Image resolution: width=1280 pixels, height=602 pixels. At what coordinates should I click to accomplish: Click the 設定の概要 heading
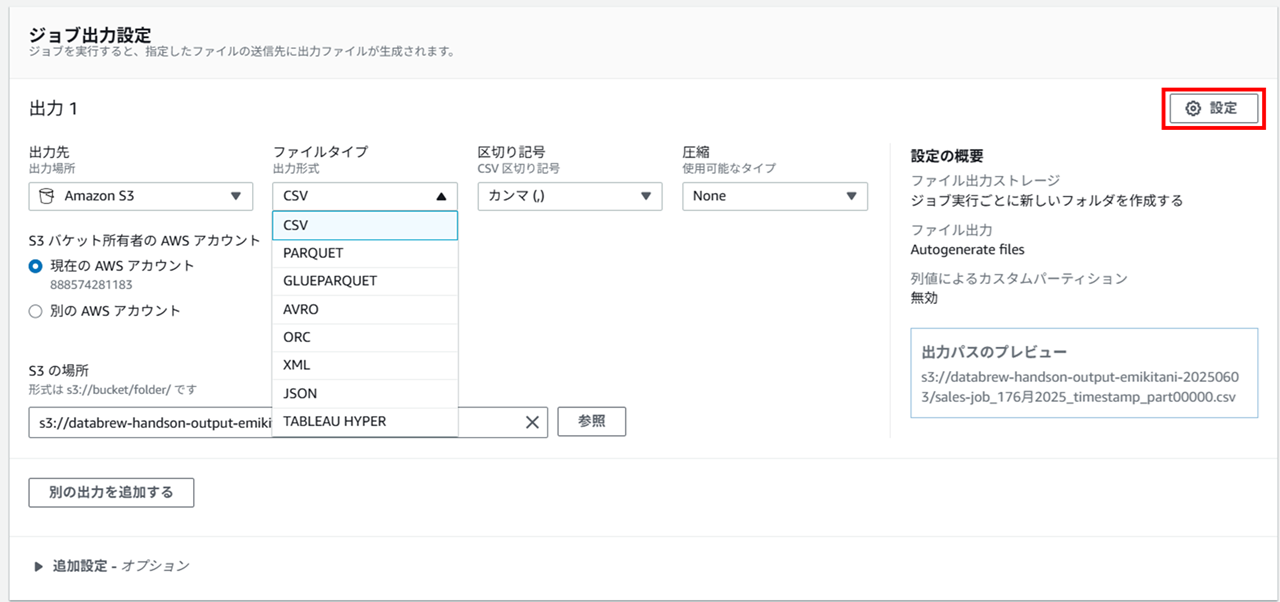click(x=947, y=156)
